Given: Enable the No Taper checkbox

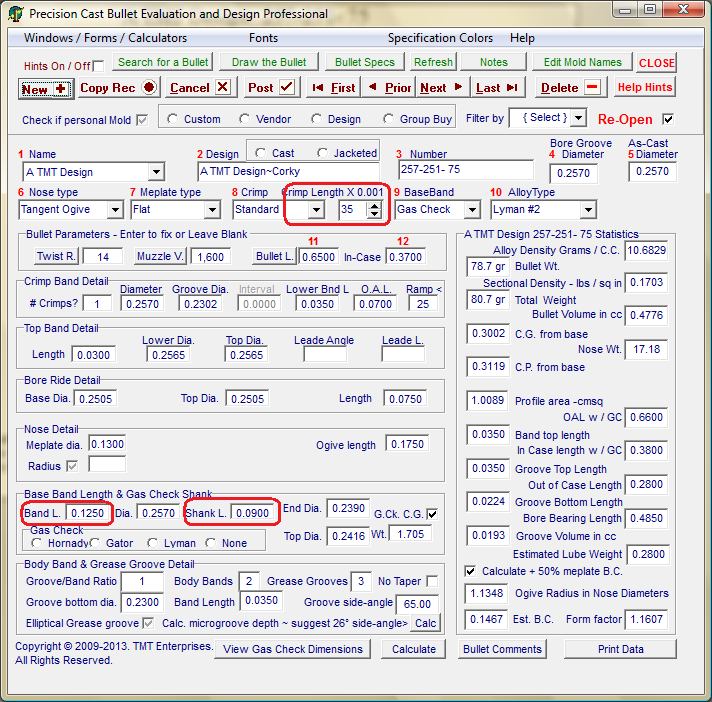Looking at the screenshot, I should pyautogui.click(x=432, y=581).
